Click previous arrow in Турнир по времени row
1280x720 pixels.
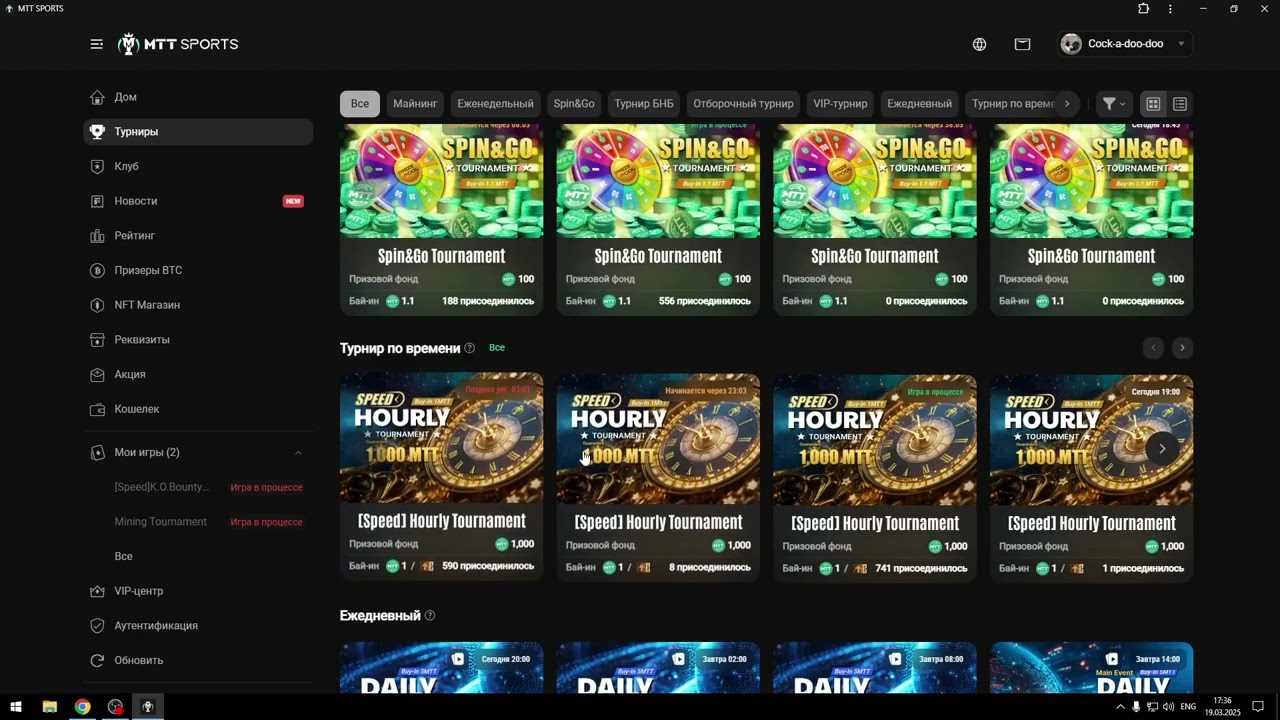point(1153,348)
